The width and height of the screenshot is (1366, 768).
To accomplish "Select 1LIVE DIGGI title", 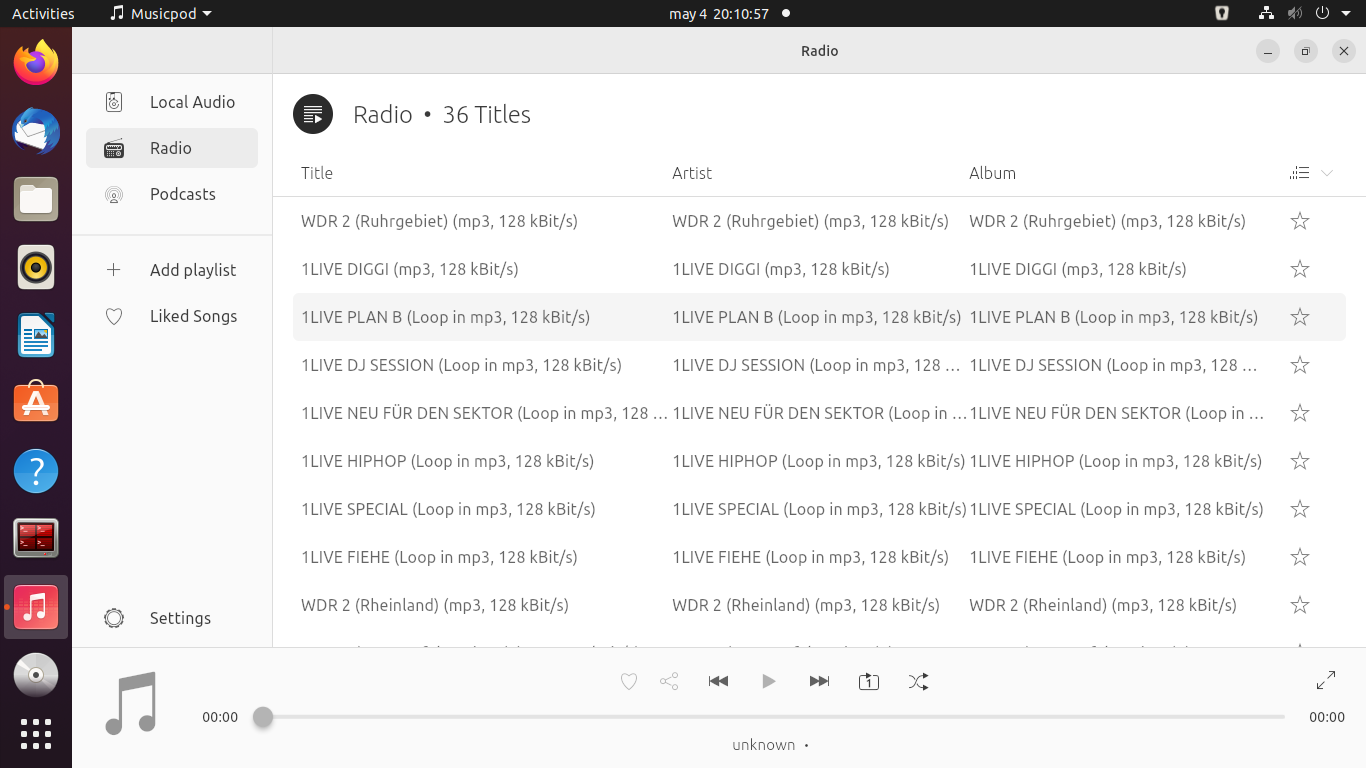I will (409, 269).
